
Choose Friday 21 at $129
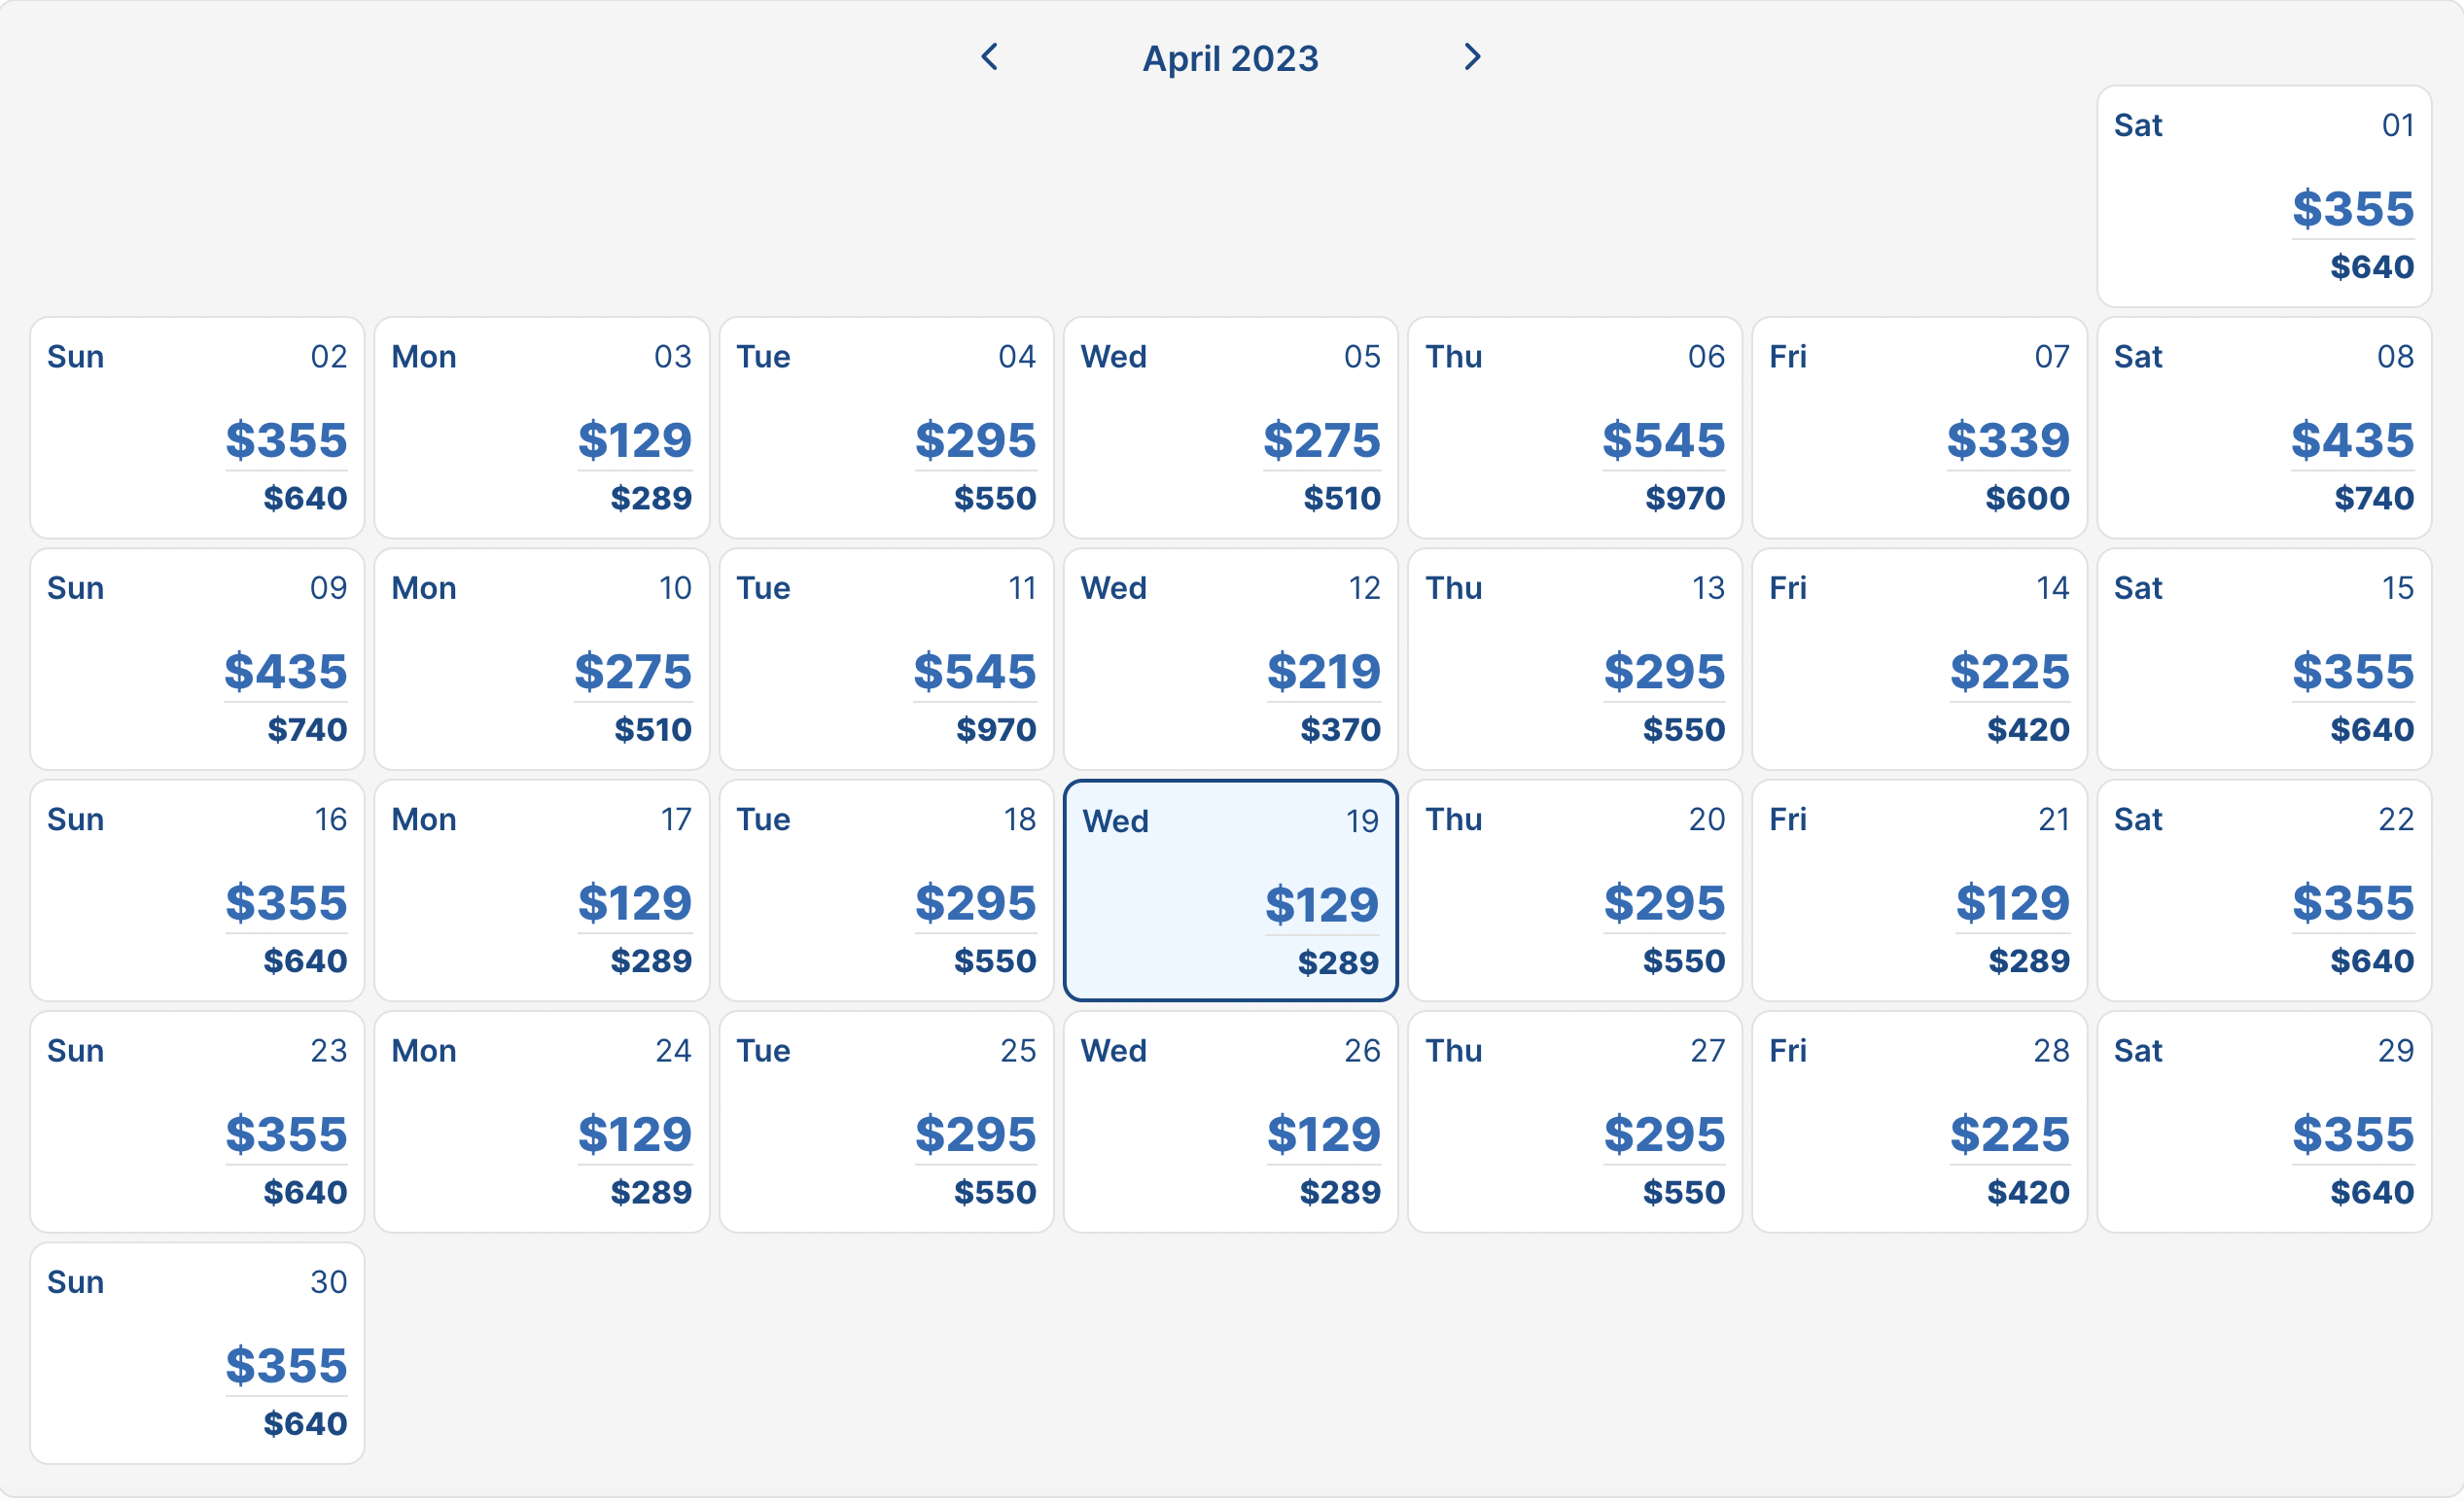click(x=1918, y=890)
